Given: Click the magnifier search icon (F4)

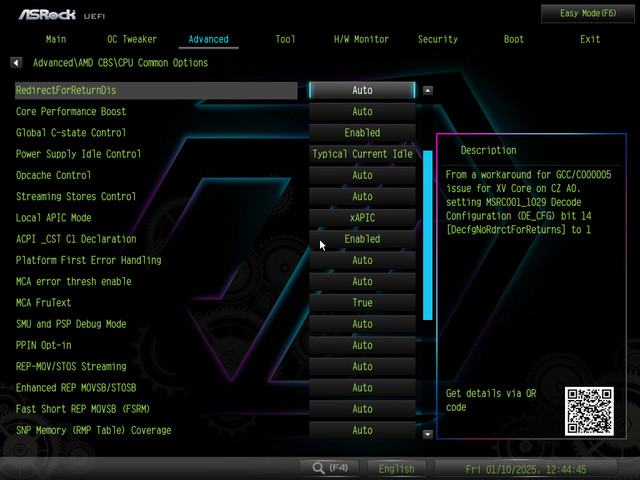Looking at the screenshot, I should click(318, 468).
